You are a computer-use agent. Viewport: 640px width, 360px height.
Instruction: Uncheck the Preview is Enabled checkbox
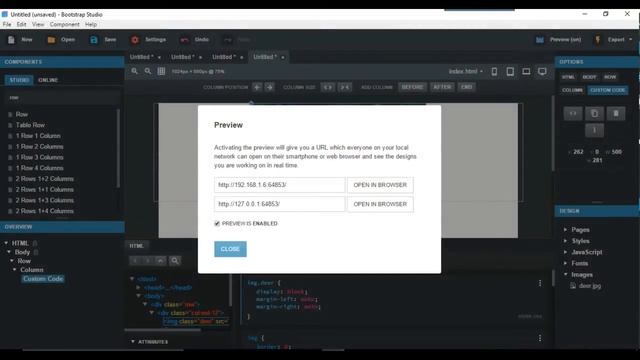coord(217,223)
